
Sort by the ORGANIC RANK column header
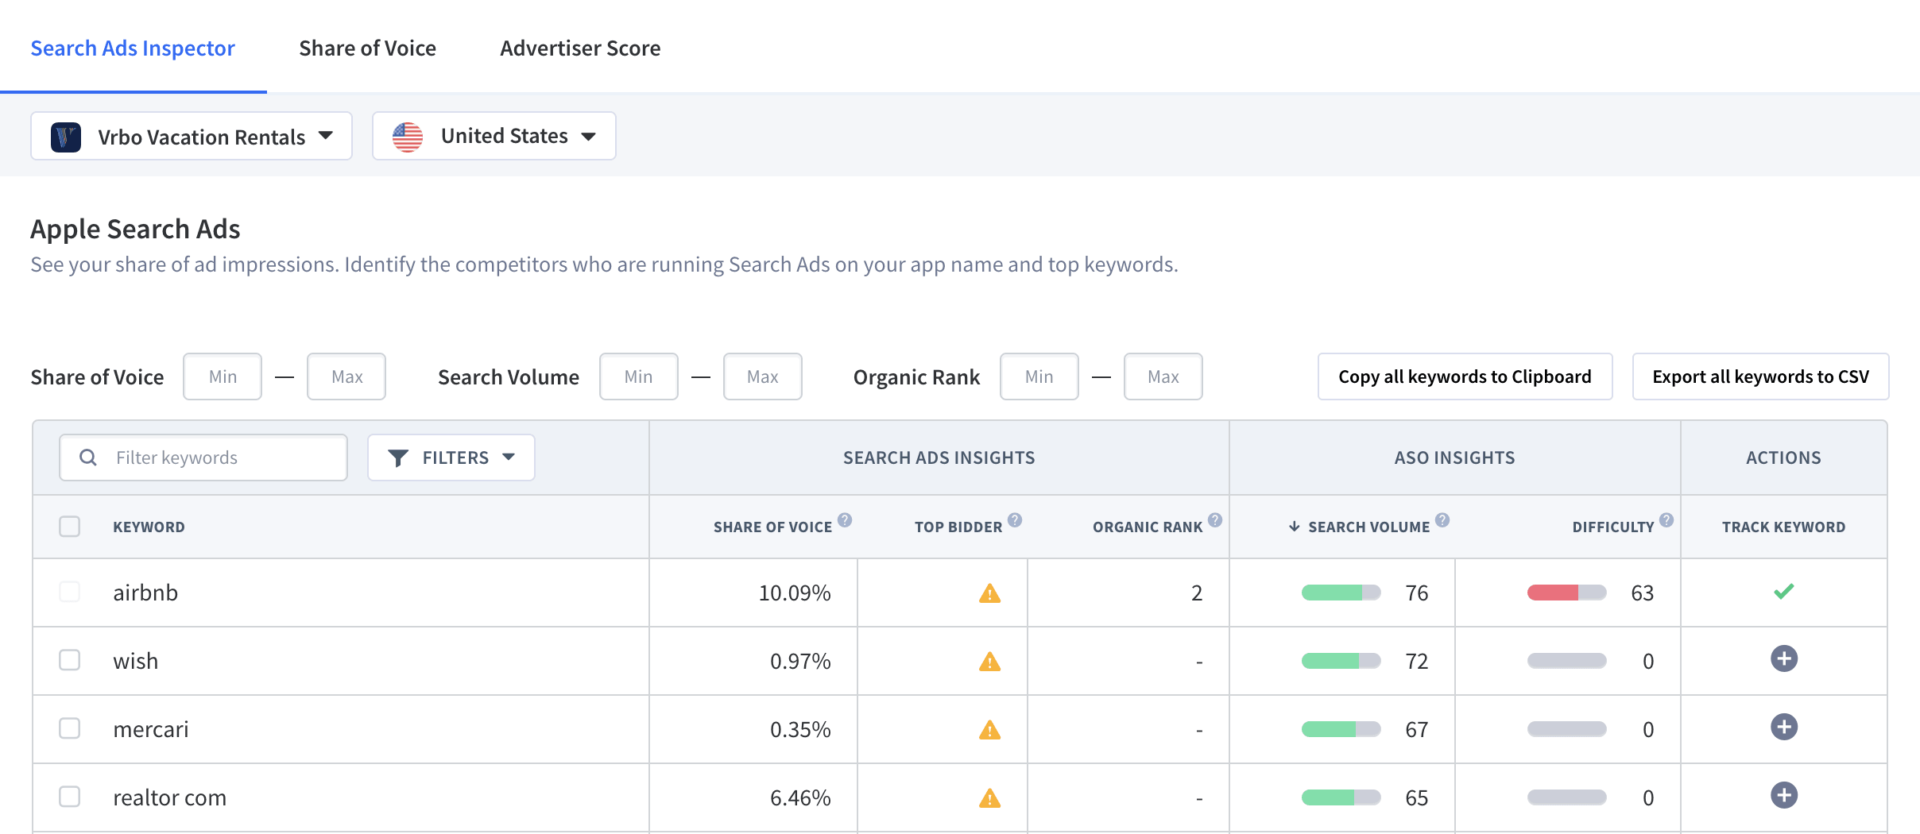pos(1147,527)
